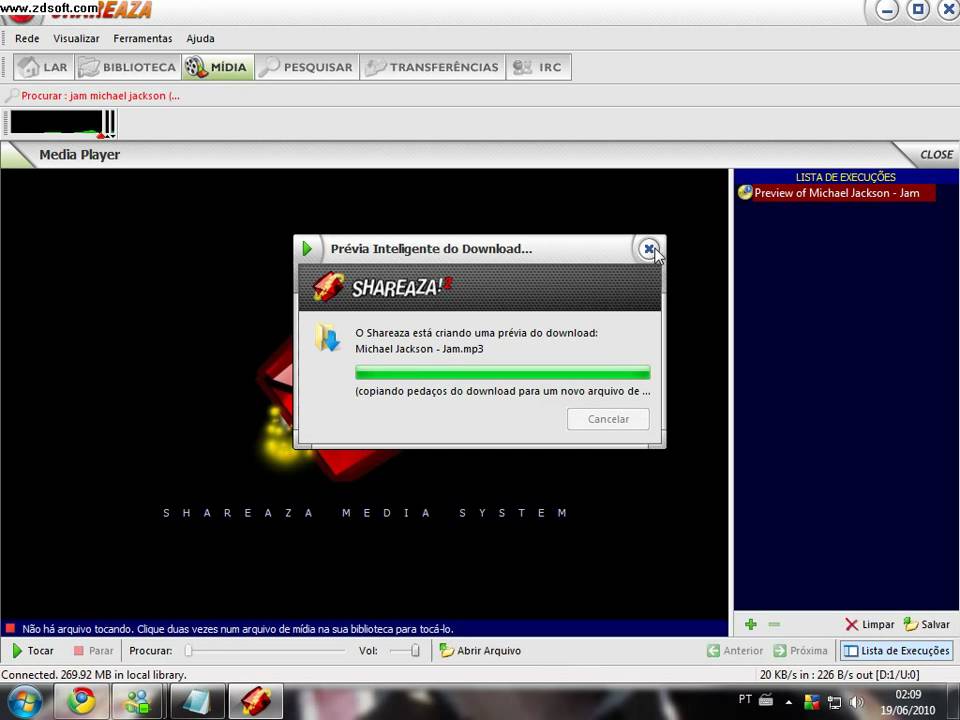Click the volume speaker tray icon
960x720 pixels.
[857, 702]
